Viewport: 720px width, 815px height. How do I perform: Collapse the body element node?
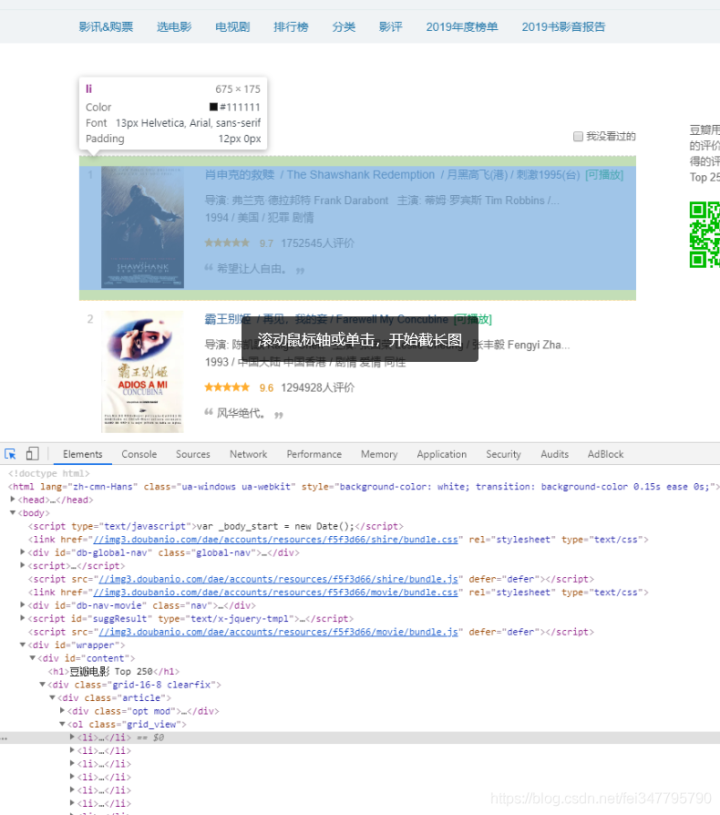pos(13,513)
